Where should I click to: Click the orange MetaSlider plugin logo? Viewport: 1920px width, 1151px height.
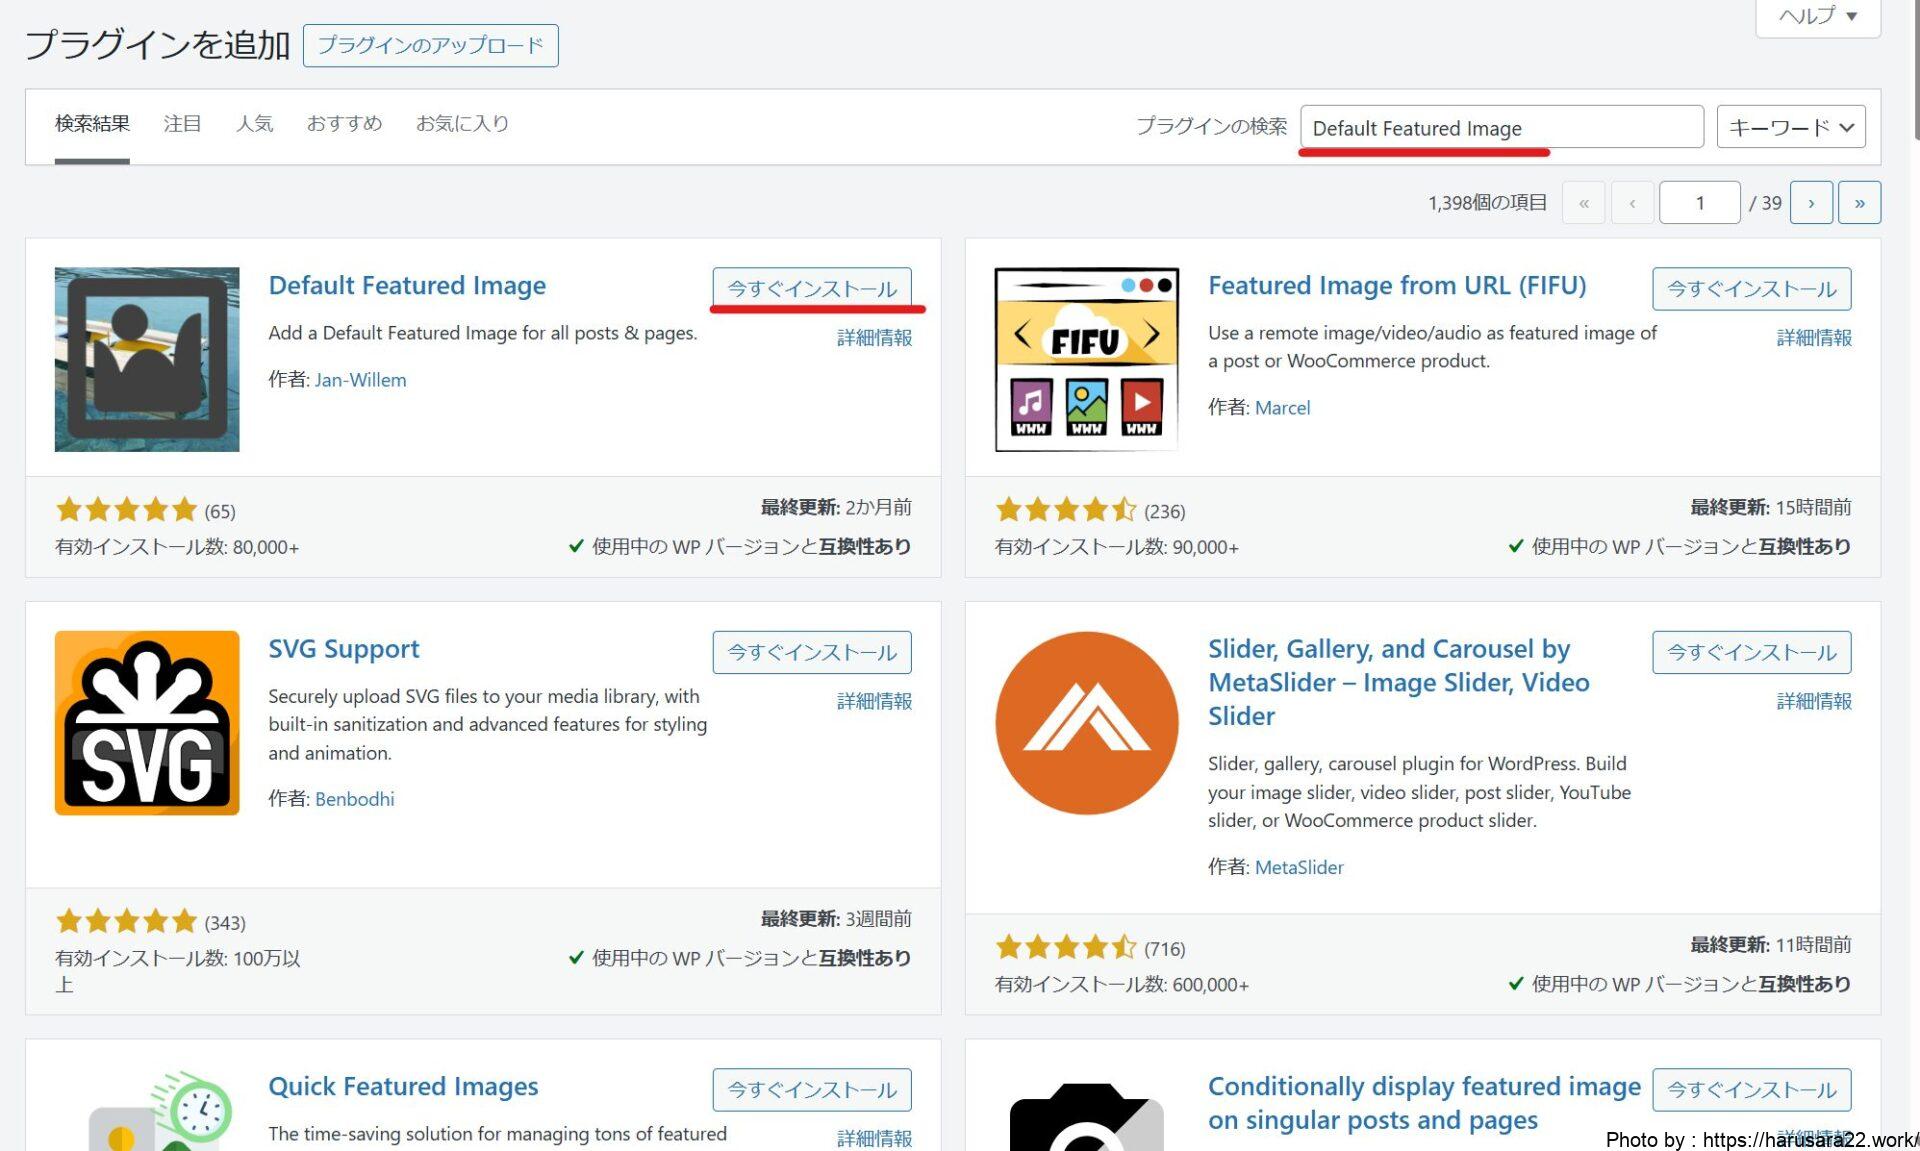coord(1086,722)
